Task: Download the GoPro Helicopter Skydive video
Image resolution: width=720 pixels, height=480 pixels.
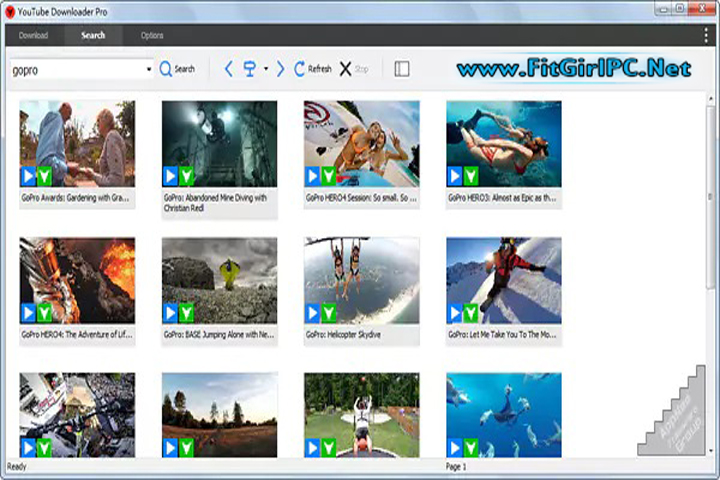Action: click(328, 313)
